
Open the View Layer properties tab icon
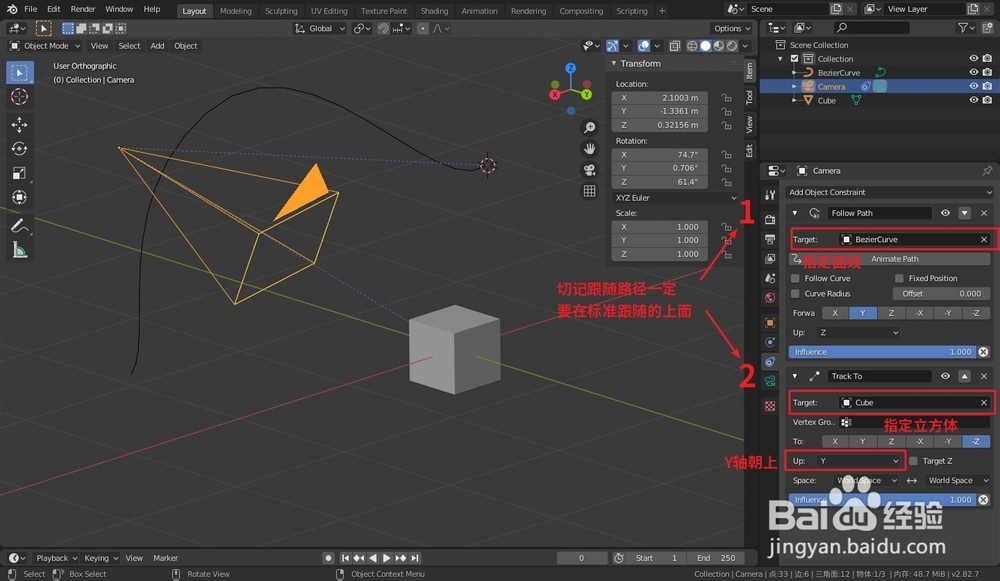770,259
